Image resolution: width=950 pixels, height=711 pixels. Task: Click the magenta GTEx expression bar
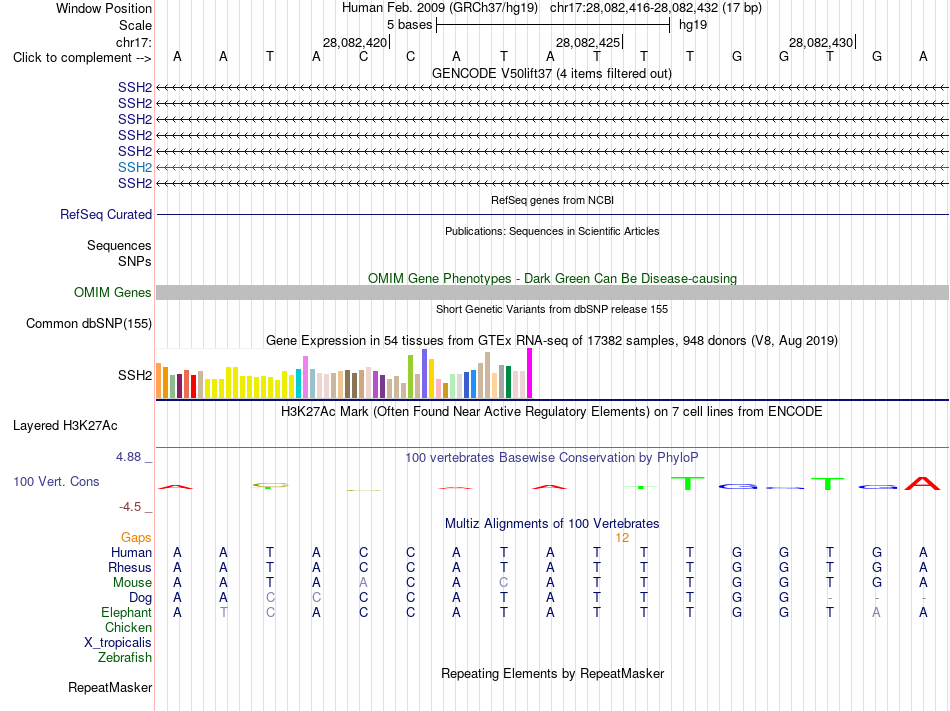click(530, 373)
